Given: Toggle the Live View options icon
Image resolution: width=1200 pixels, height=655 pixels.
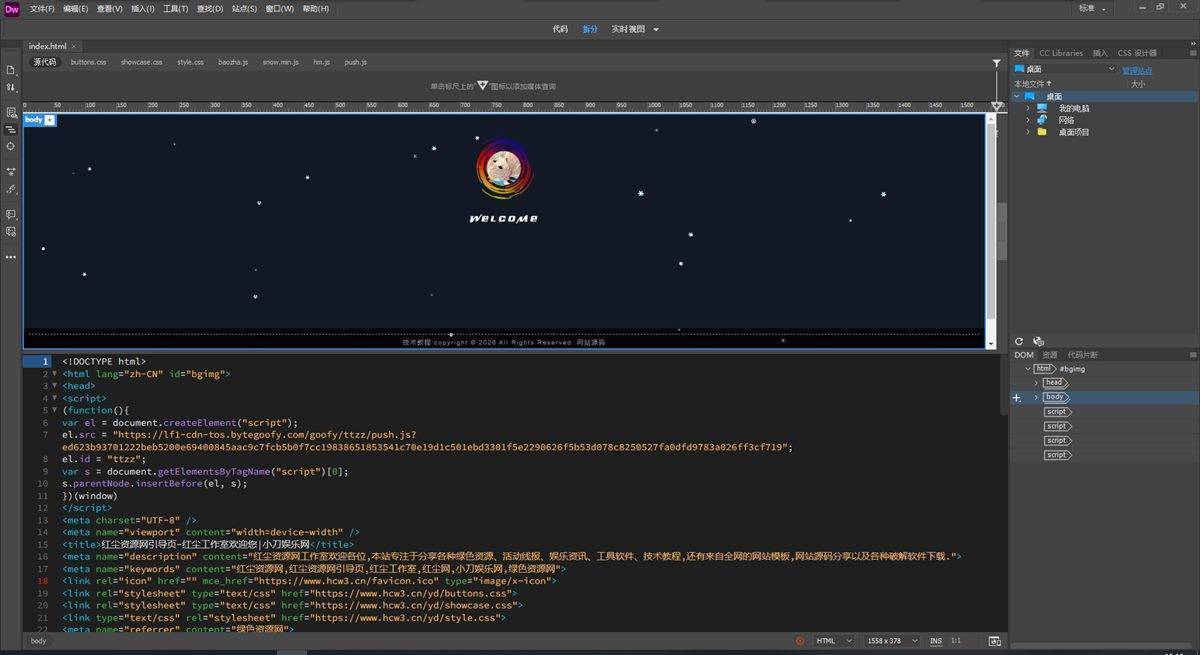Looking at the screenshot, I should (x=11, y=113).
